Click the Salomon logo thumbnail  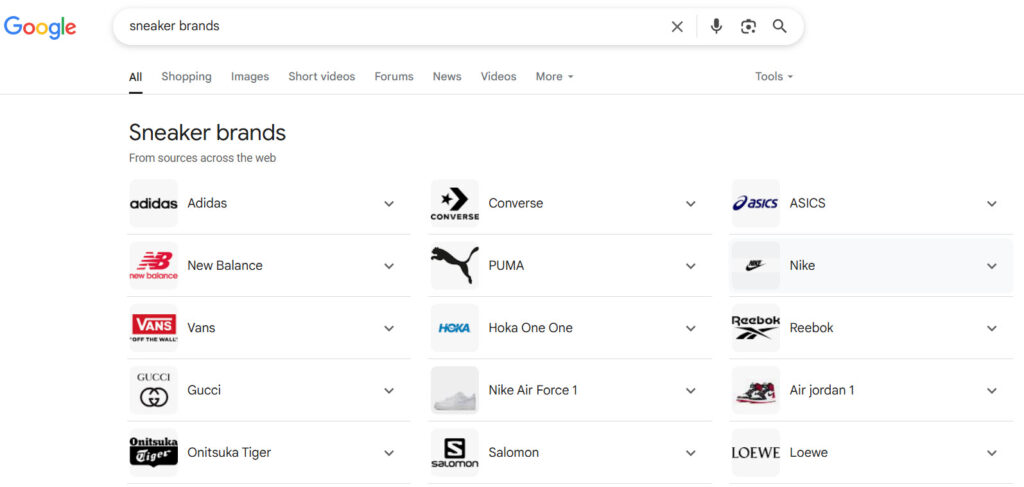pyautogui.click(x=455, y=452)
